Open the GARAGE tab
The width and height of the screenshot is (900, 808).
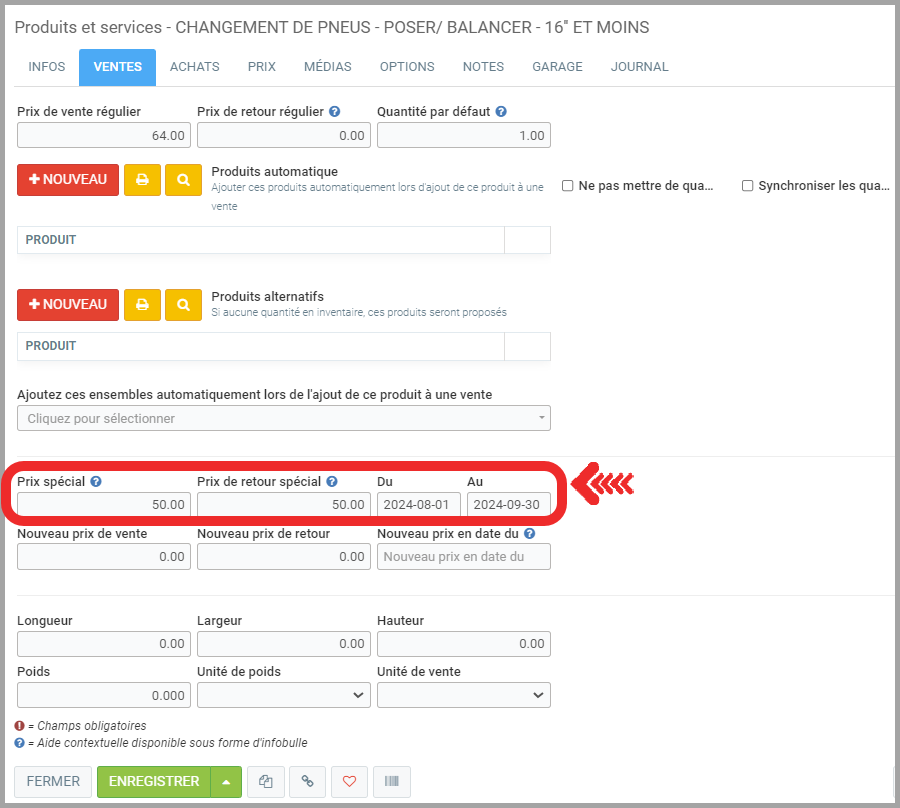tap(557, 67)
